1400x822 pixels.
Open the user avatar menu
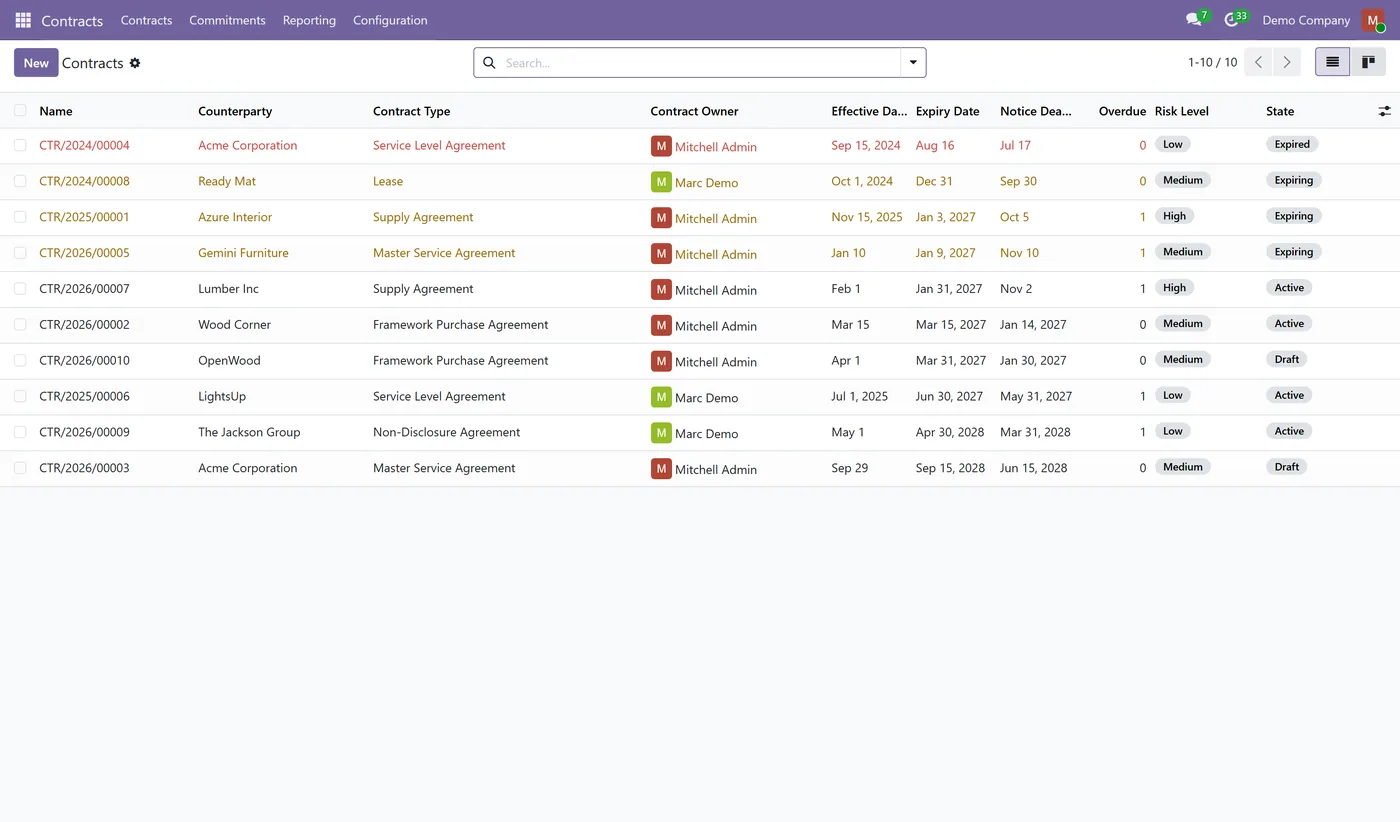point(1373,20)
